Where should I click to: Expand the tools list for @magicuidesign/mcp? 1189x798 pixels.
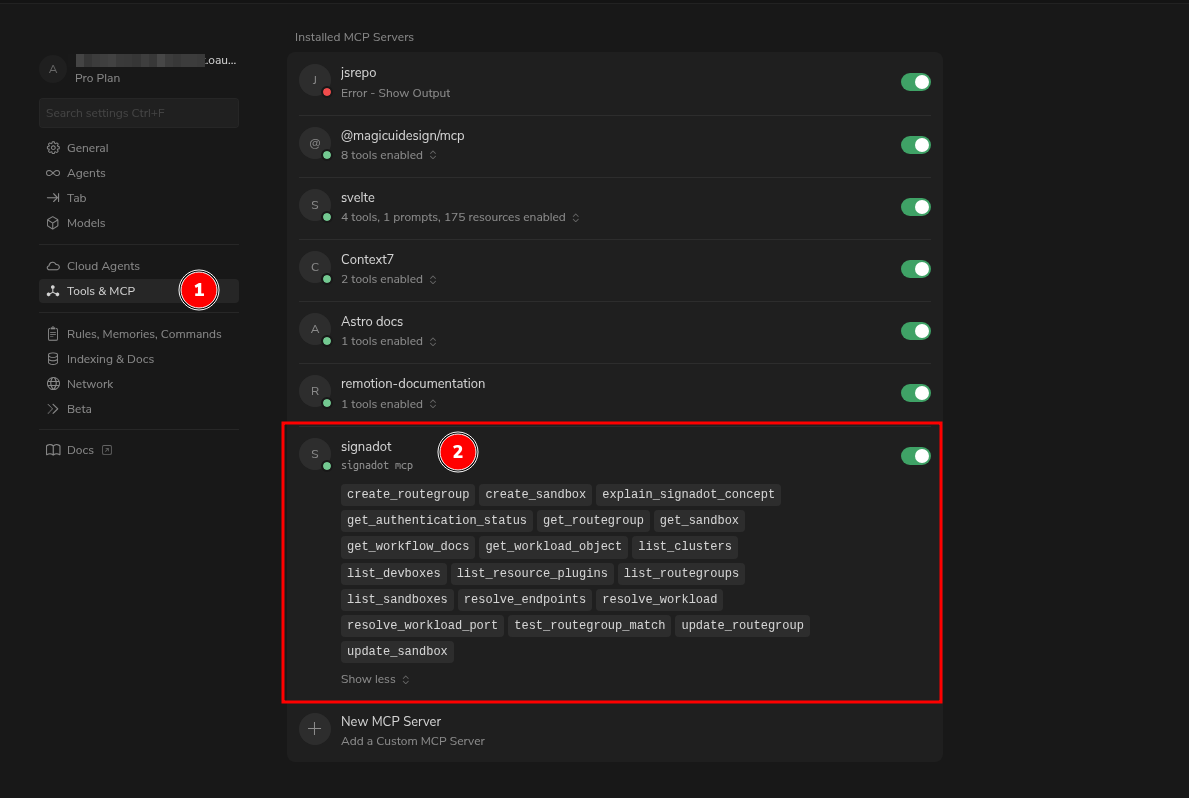coord(432,155)
